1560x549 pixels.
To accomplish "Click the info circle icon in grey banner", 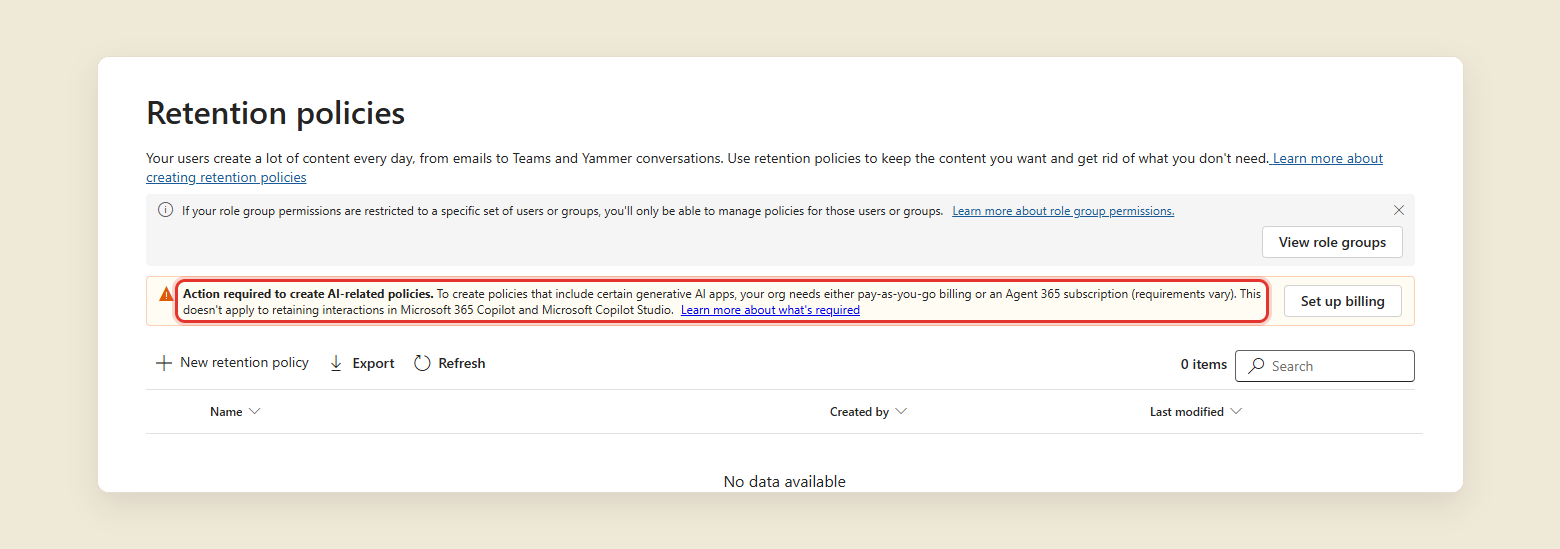I will pos(166,210).
